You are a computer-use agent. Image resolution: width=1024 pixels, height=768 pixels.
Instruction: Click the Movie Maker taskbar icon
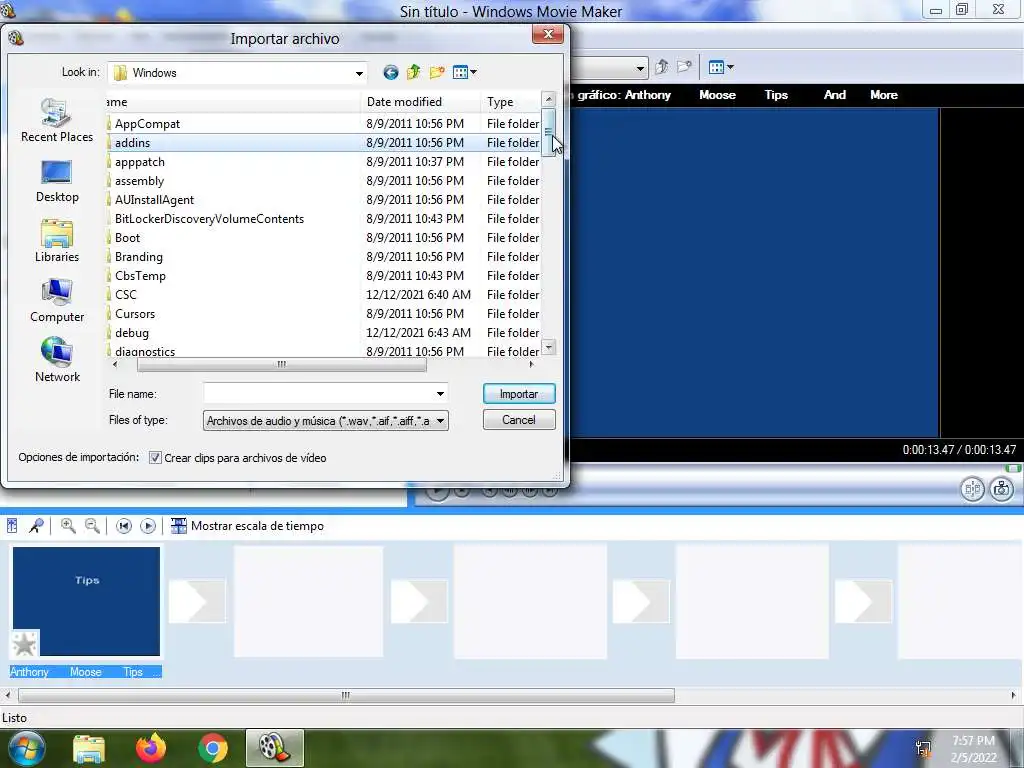(x=274, y=748)
